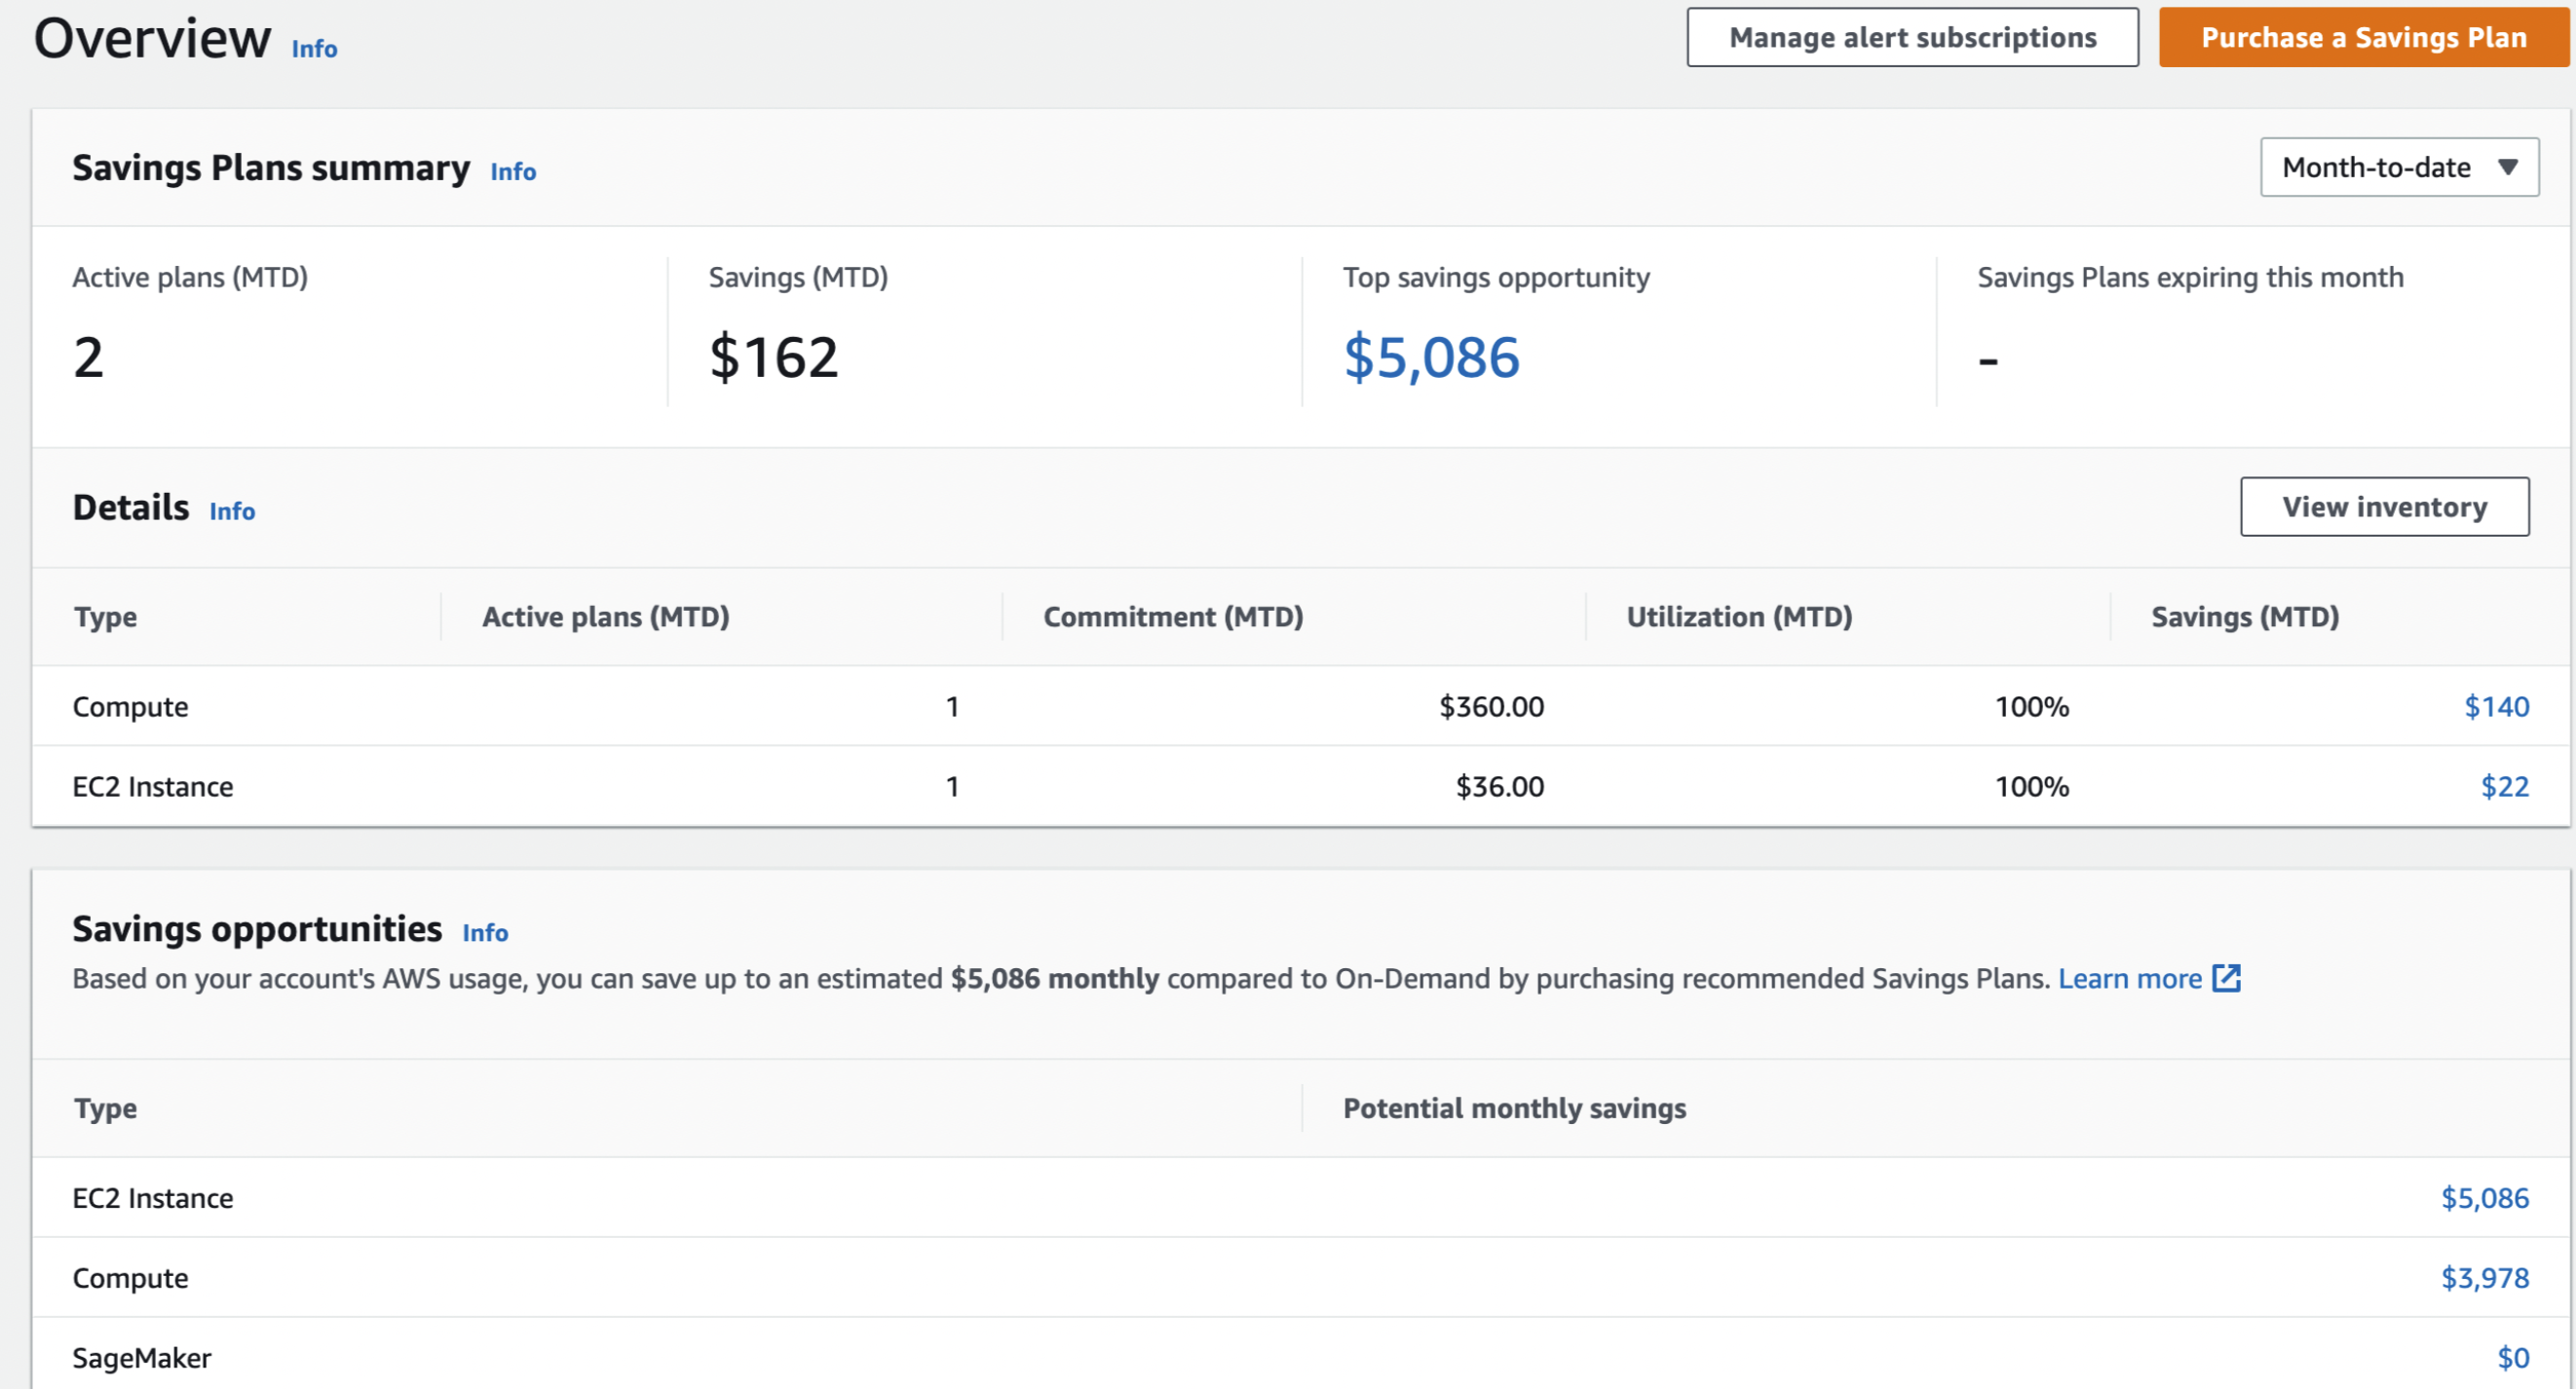Open the Savings opportunities Info link
Viewport: 2576px width, 1389px height.
(x=485, y=932)
